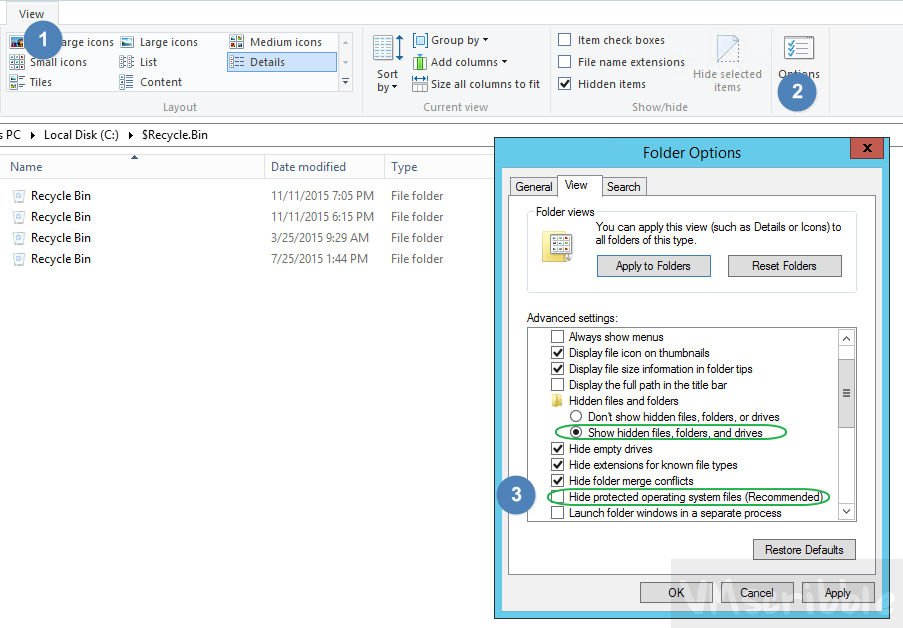Enable File name extensions checkbox
The image size is (903, 628).
(565, 62)
